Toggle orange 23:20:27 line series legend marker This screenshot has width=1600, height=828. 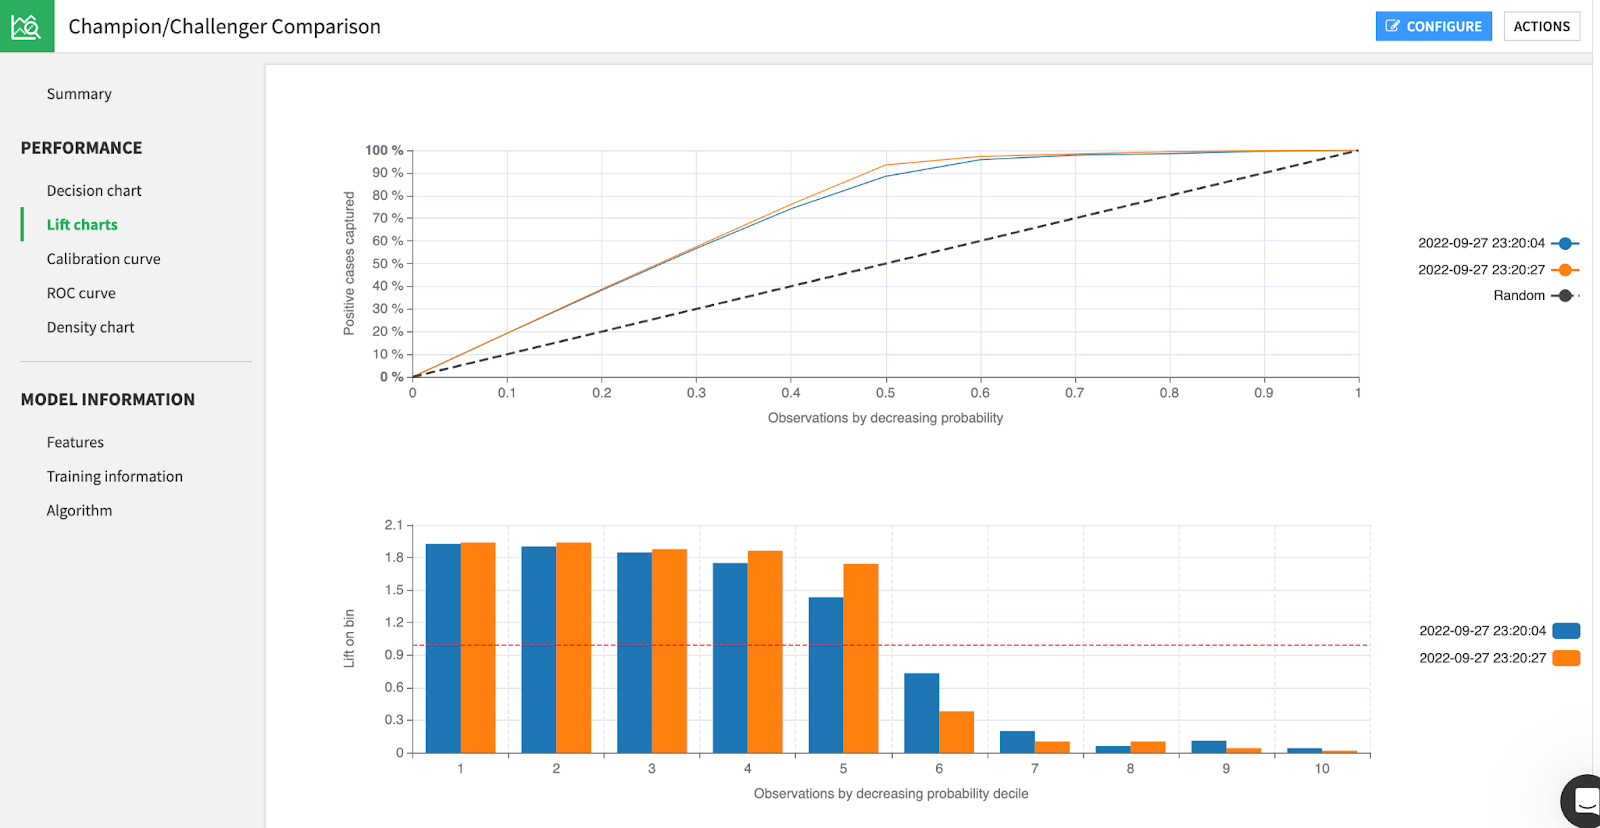pyautogui.click(x=1566, y=270)
